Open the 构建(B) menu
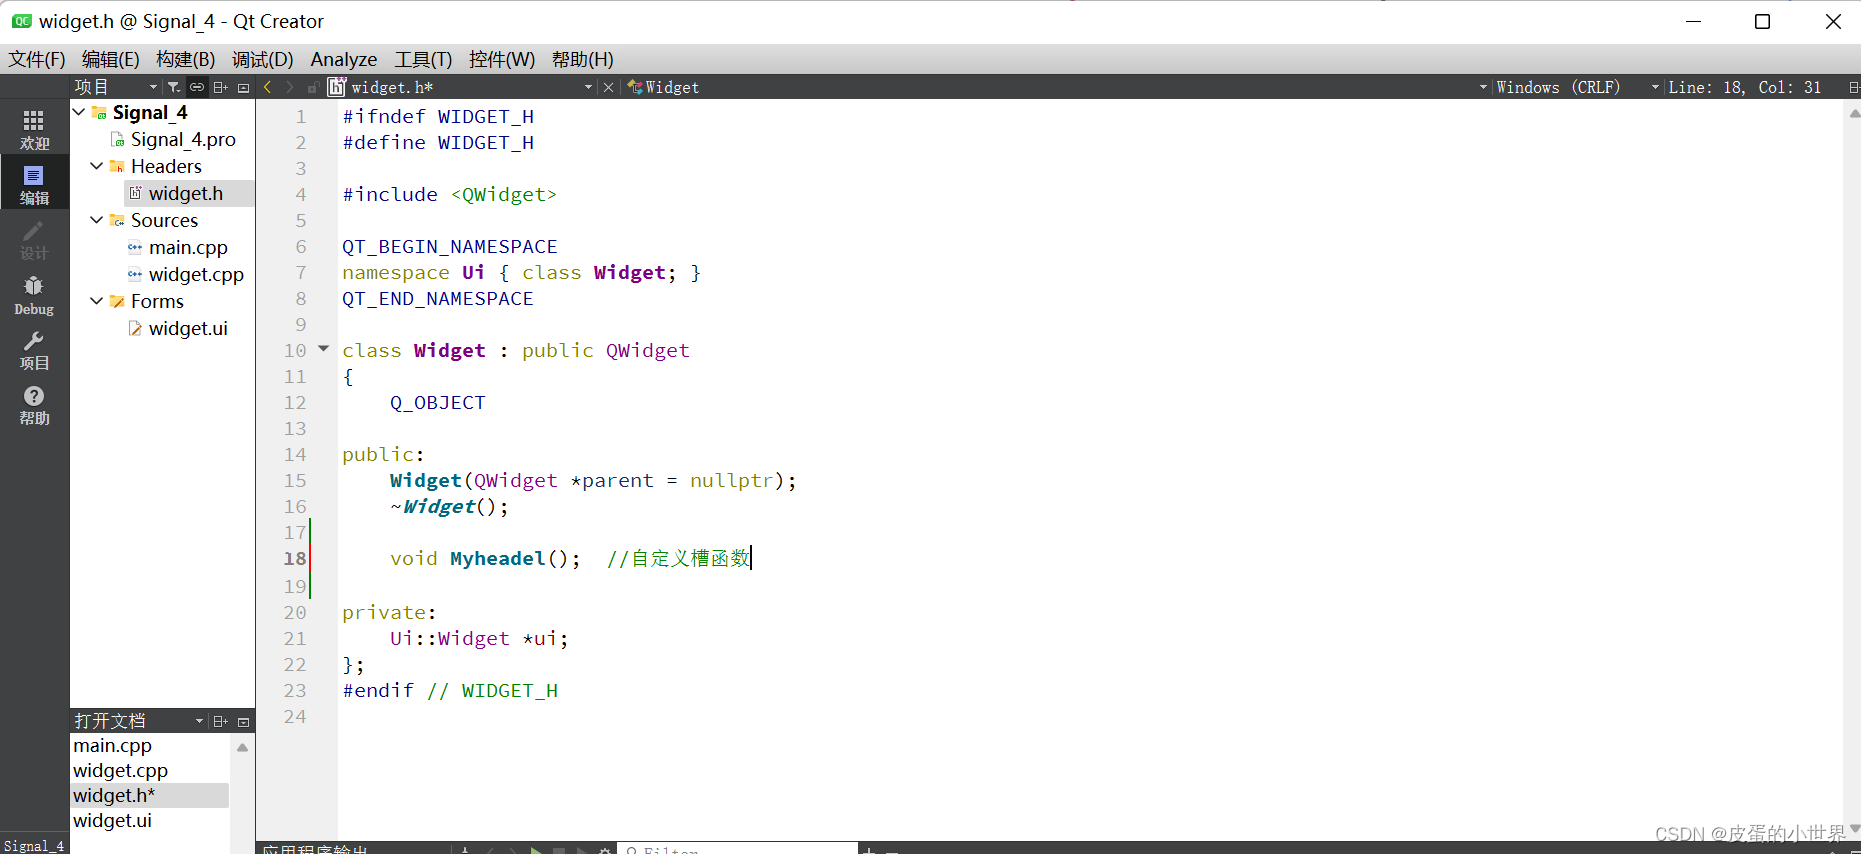 pos(185,59)
